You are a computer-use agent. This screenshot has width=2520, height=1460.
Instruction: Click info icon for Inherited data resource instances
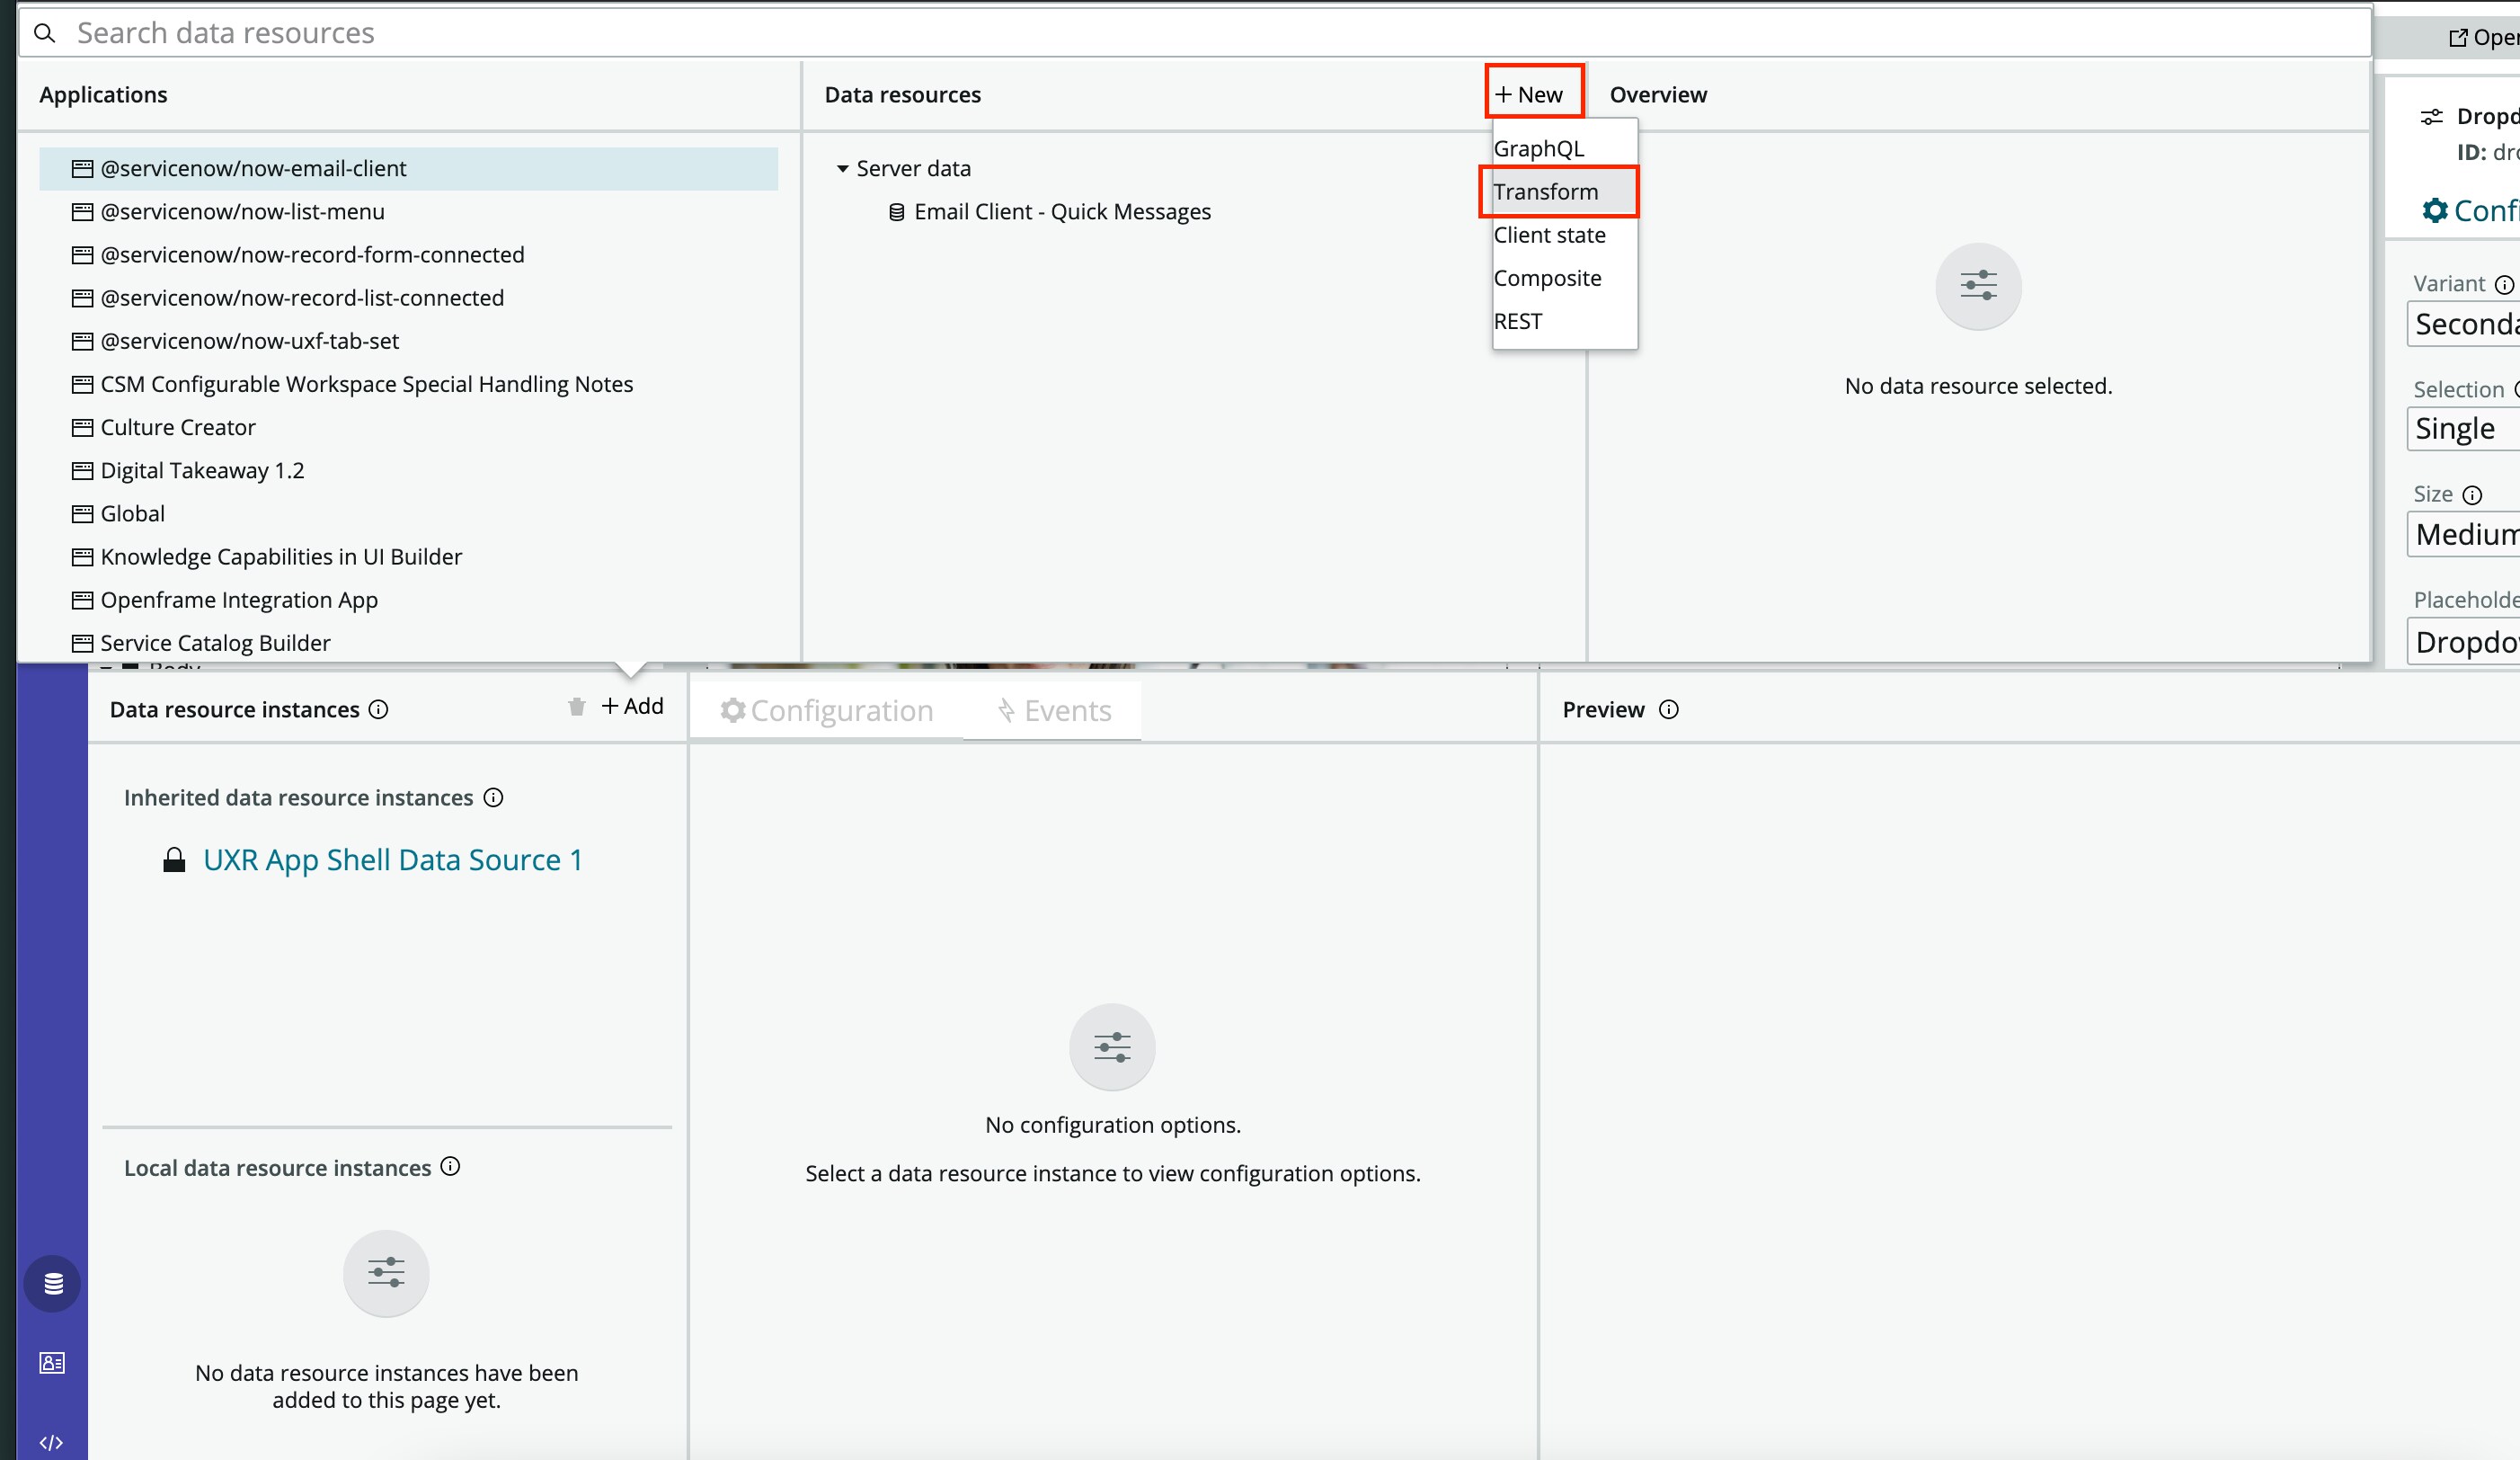pos(493,797)
